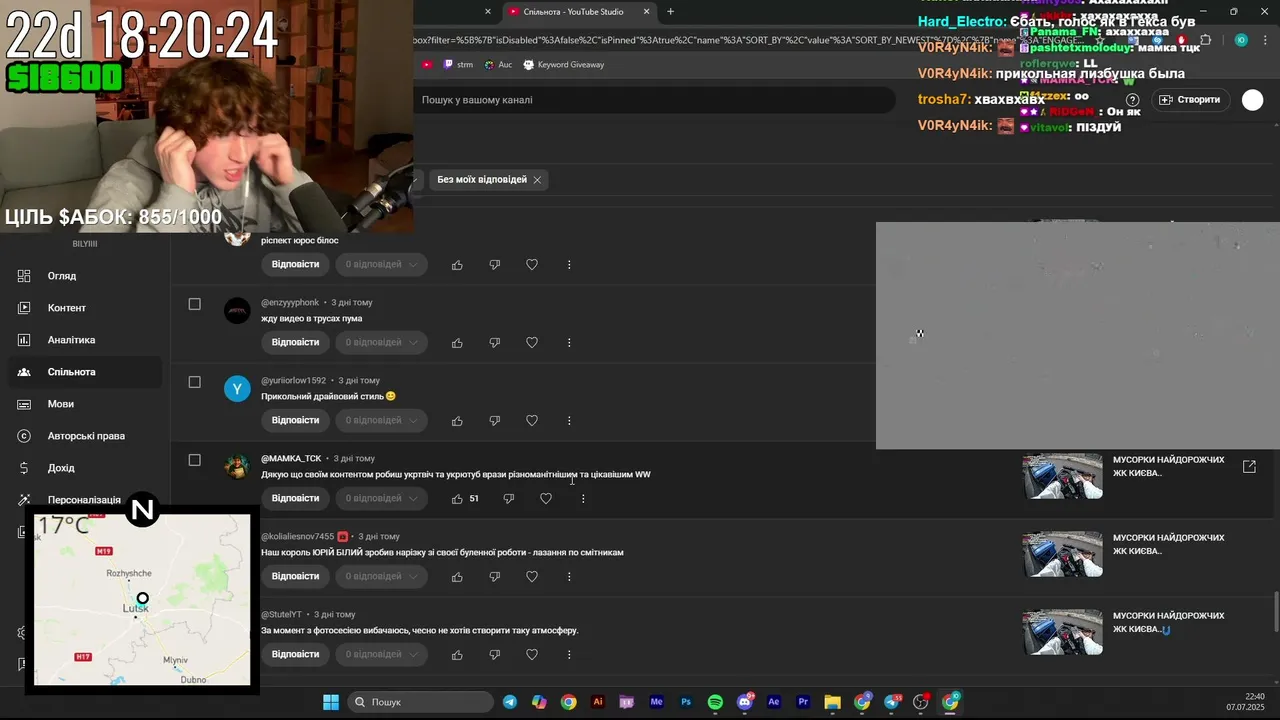Like the @enzyyyphonk comment
Screen dimensions: 1280x720
pyautogui.click(x=457, y=343)
